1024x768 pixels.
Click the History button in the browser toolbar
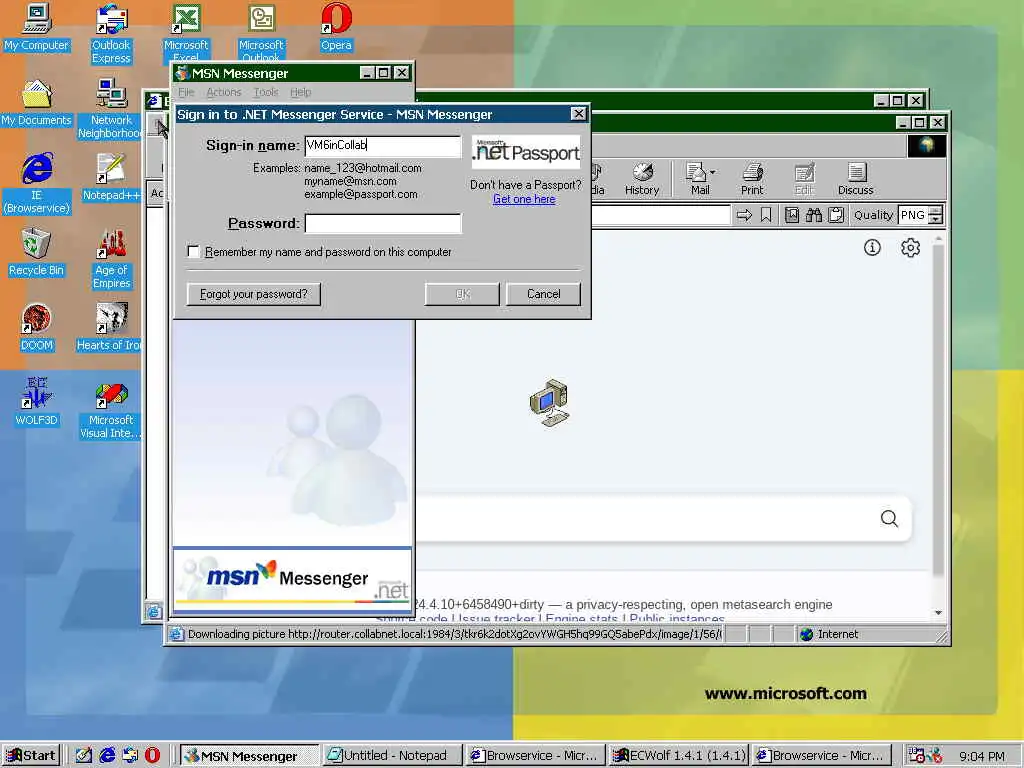pyautogui.click(x=642, y=180)
